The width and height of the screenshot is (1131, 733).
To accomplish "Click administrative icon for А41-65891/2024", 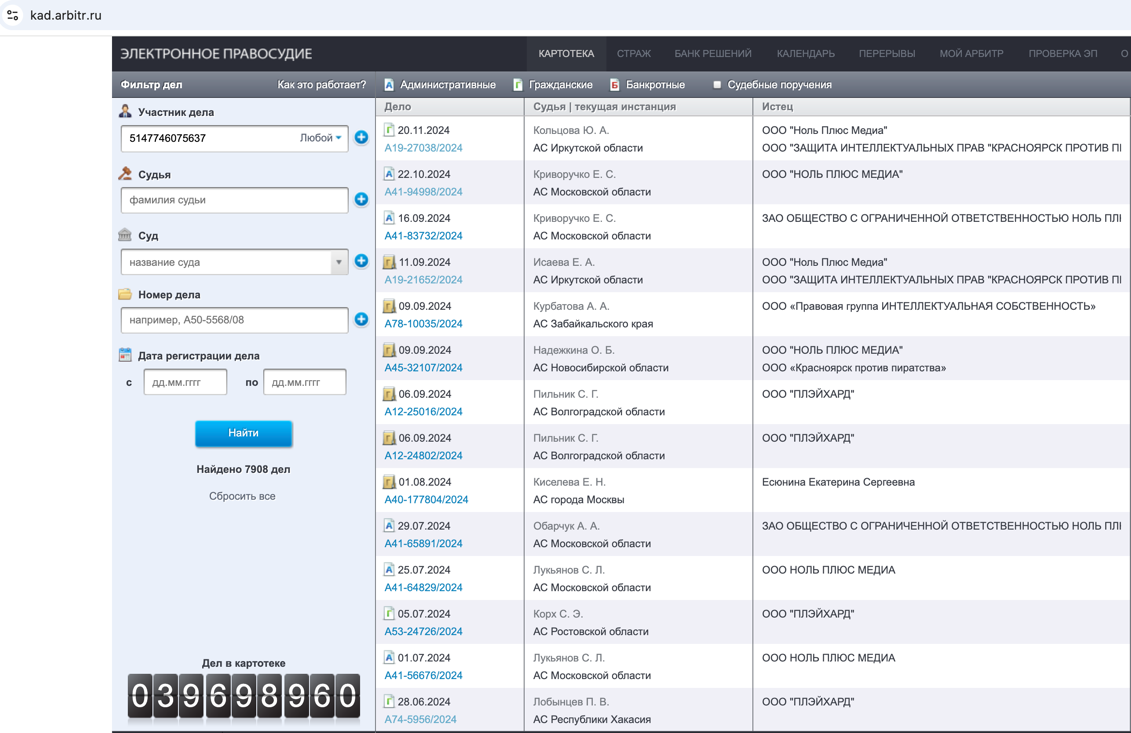I will click(x=389, y=526).
